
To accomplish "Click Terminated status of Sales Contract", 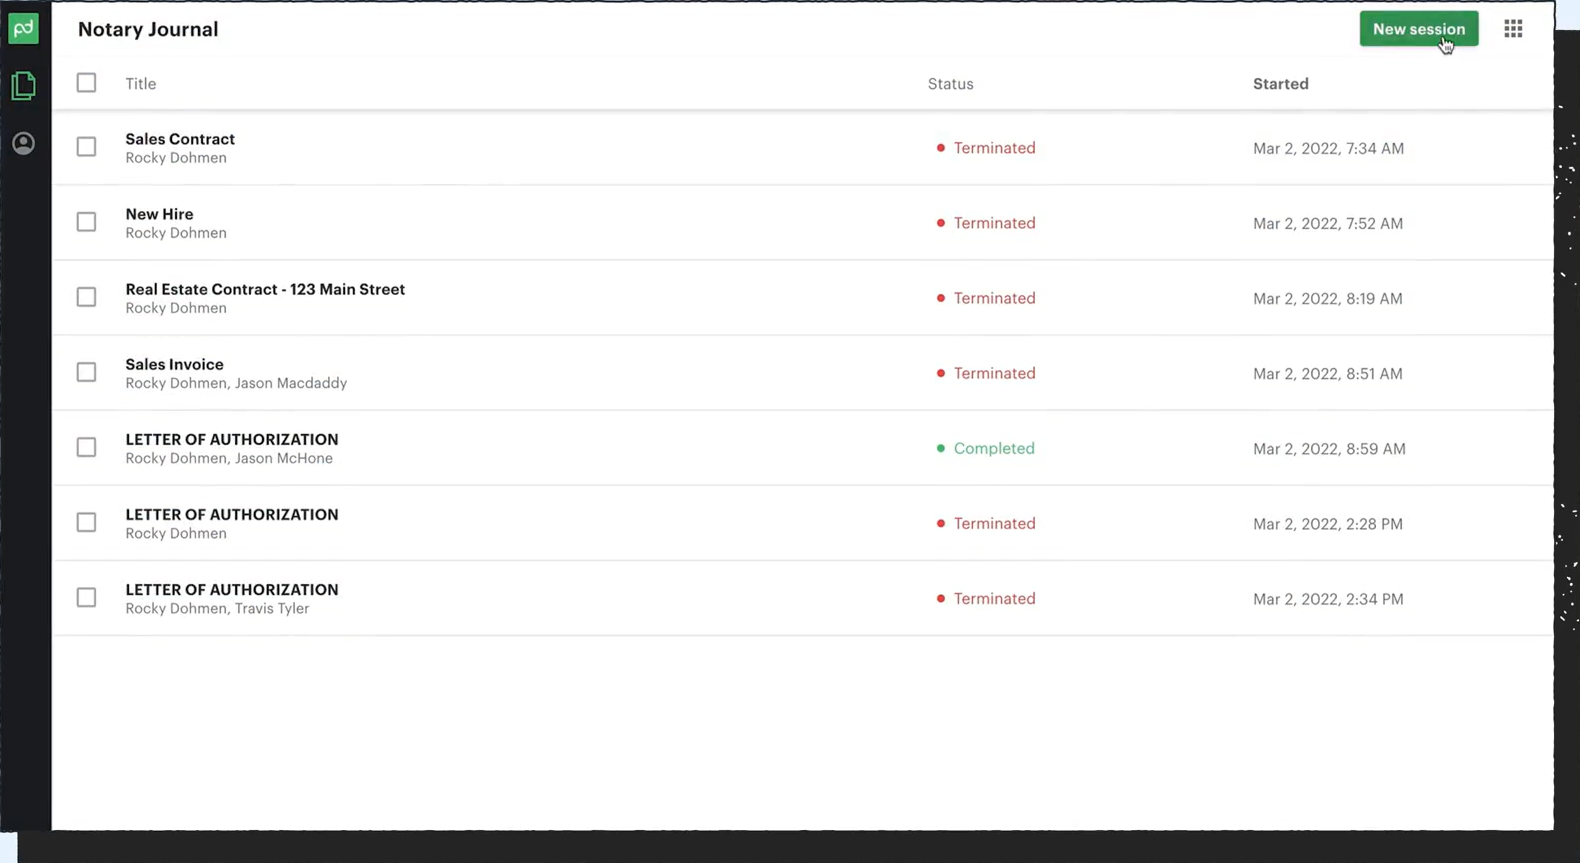I will [994, 148].
